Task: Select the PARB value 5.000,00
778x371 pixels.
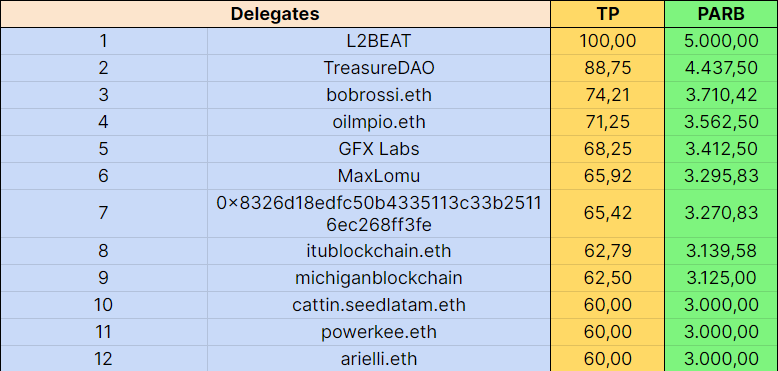Action: [721, 41]
